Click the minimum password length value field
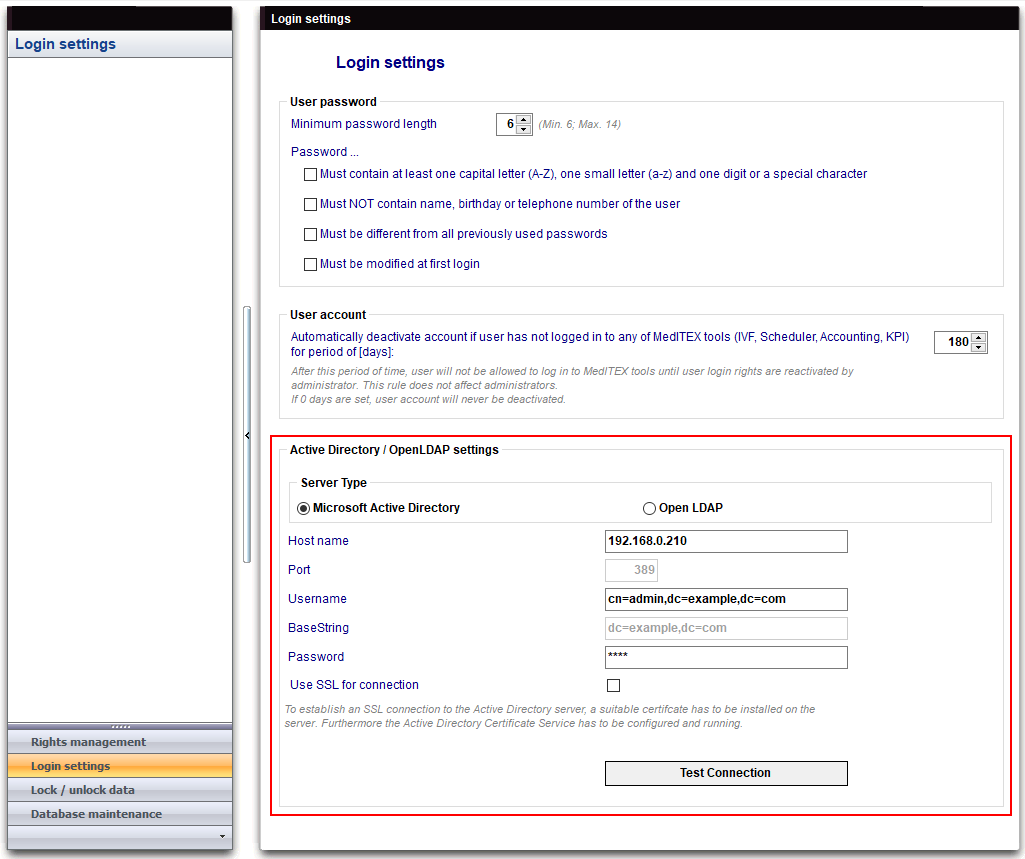 [x=507, y=124]
